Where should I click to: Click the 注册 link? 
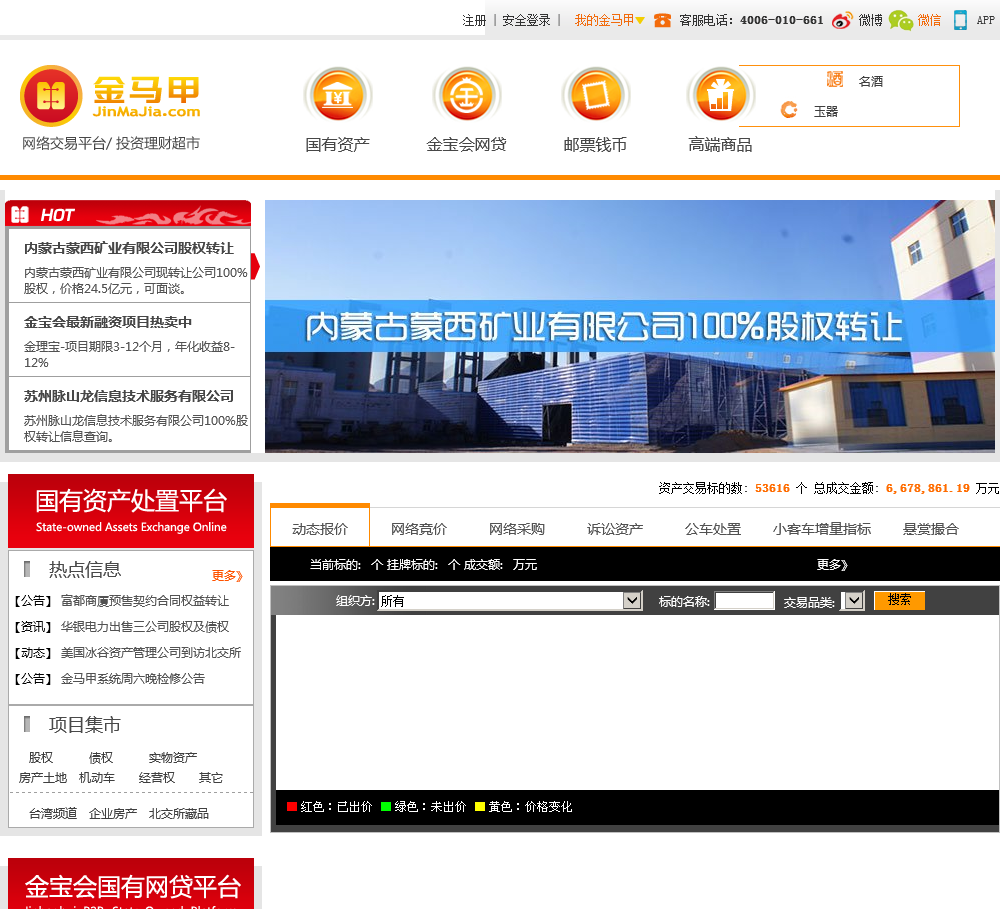tap(474, 20)
